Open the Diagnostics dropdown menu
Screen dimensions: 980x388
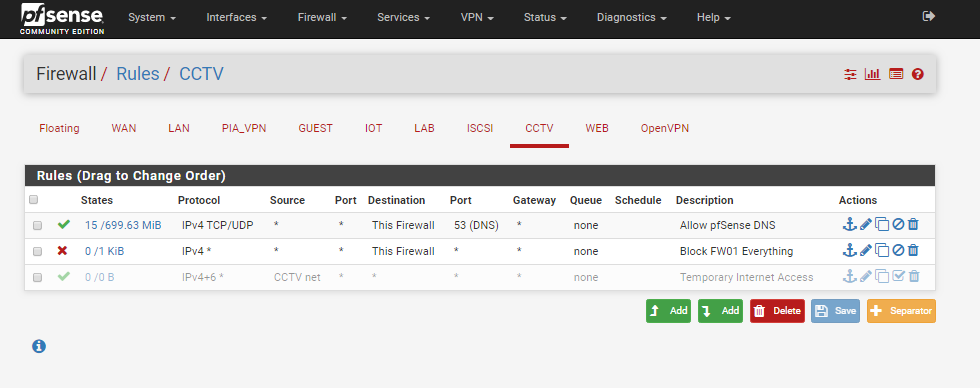[x=631, y=18]
